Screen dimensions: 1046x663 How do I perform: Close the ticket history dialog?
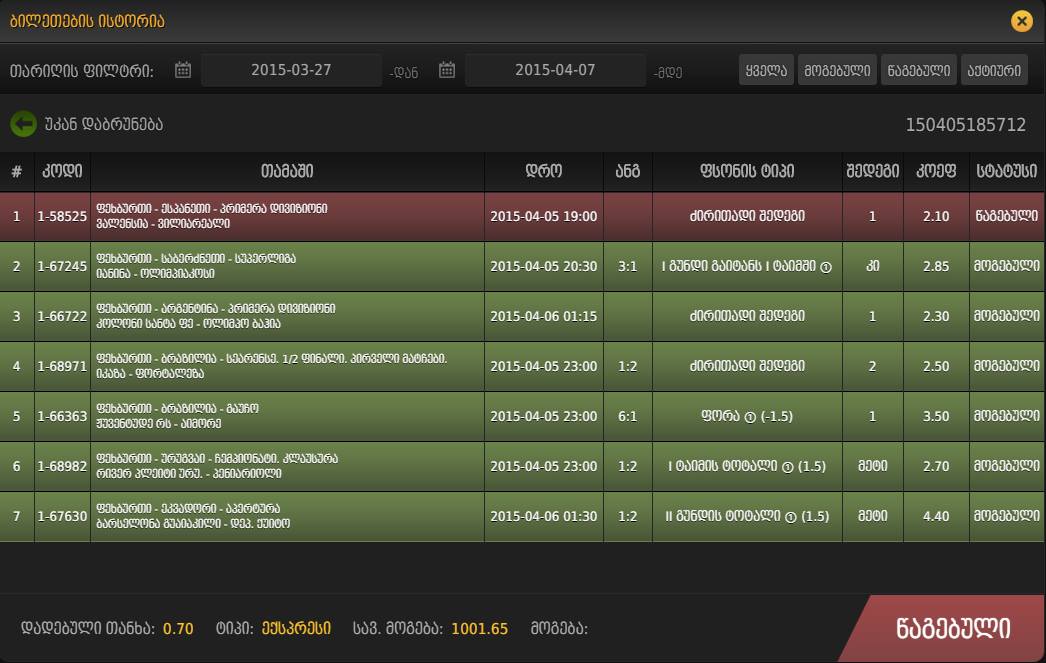coord(1021,21)
